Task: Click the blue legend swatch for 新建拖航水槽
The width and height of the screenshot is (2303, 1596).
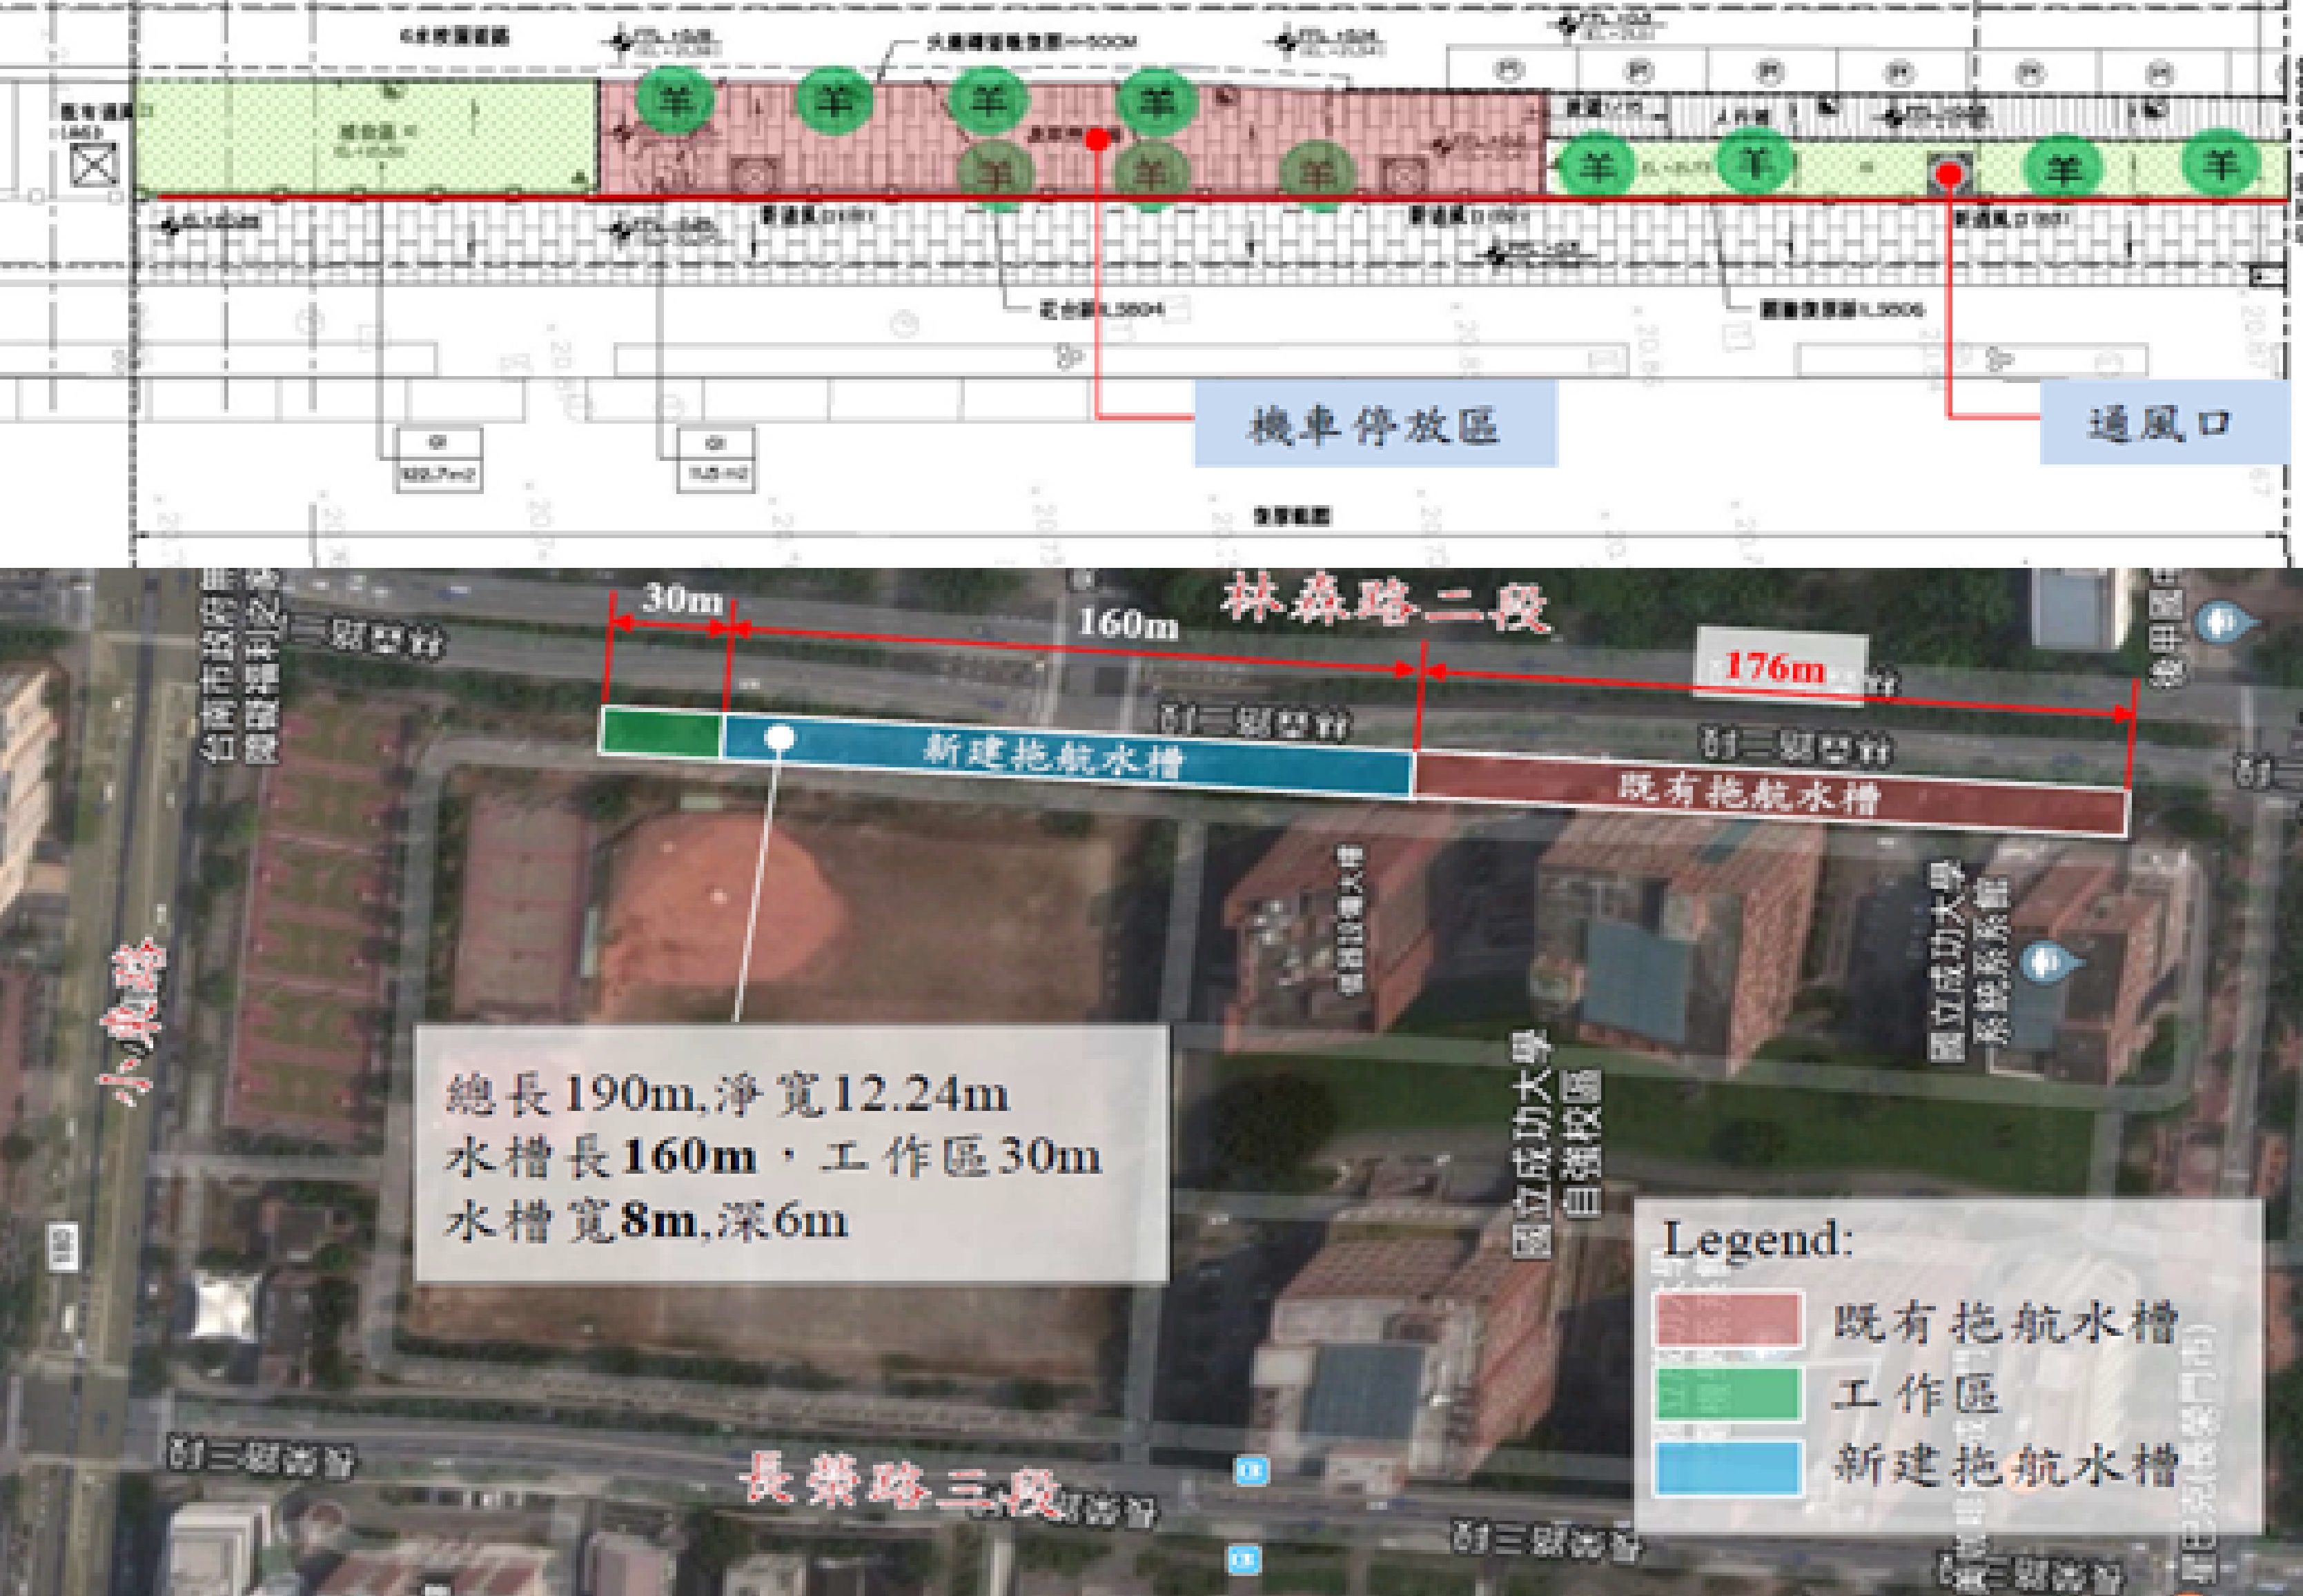Action: click(x=1729, y=1467)
